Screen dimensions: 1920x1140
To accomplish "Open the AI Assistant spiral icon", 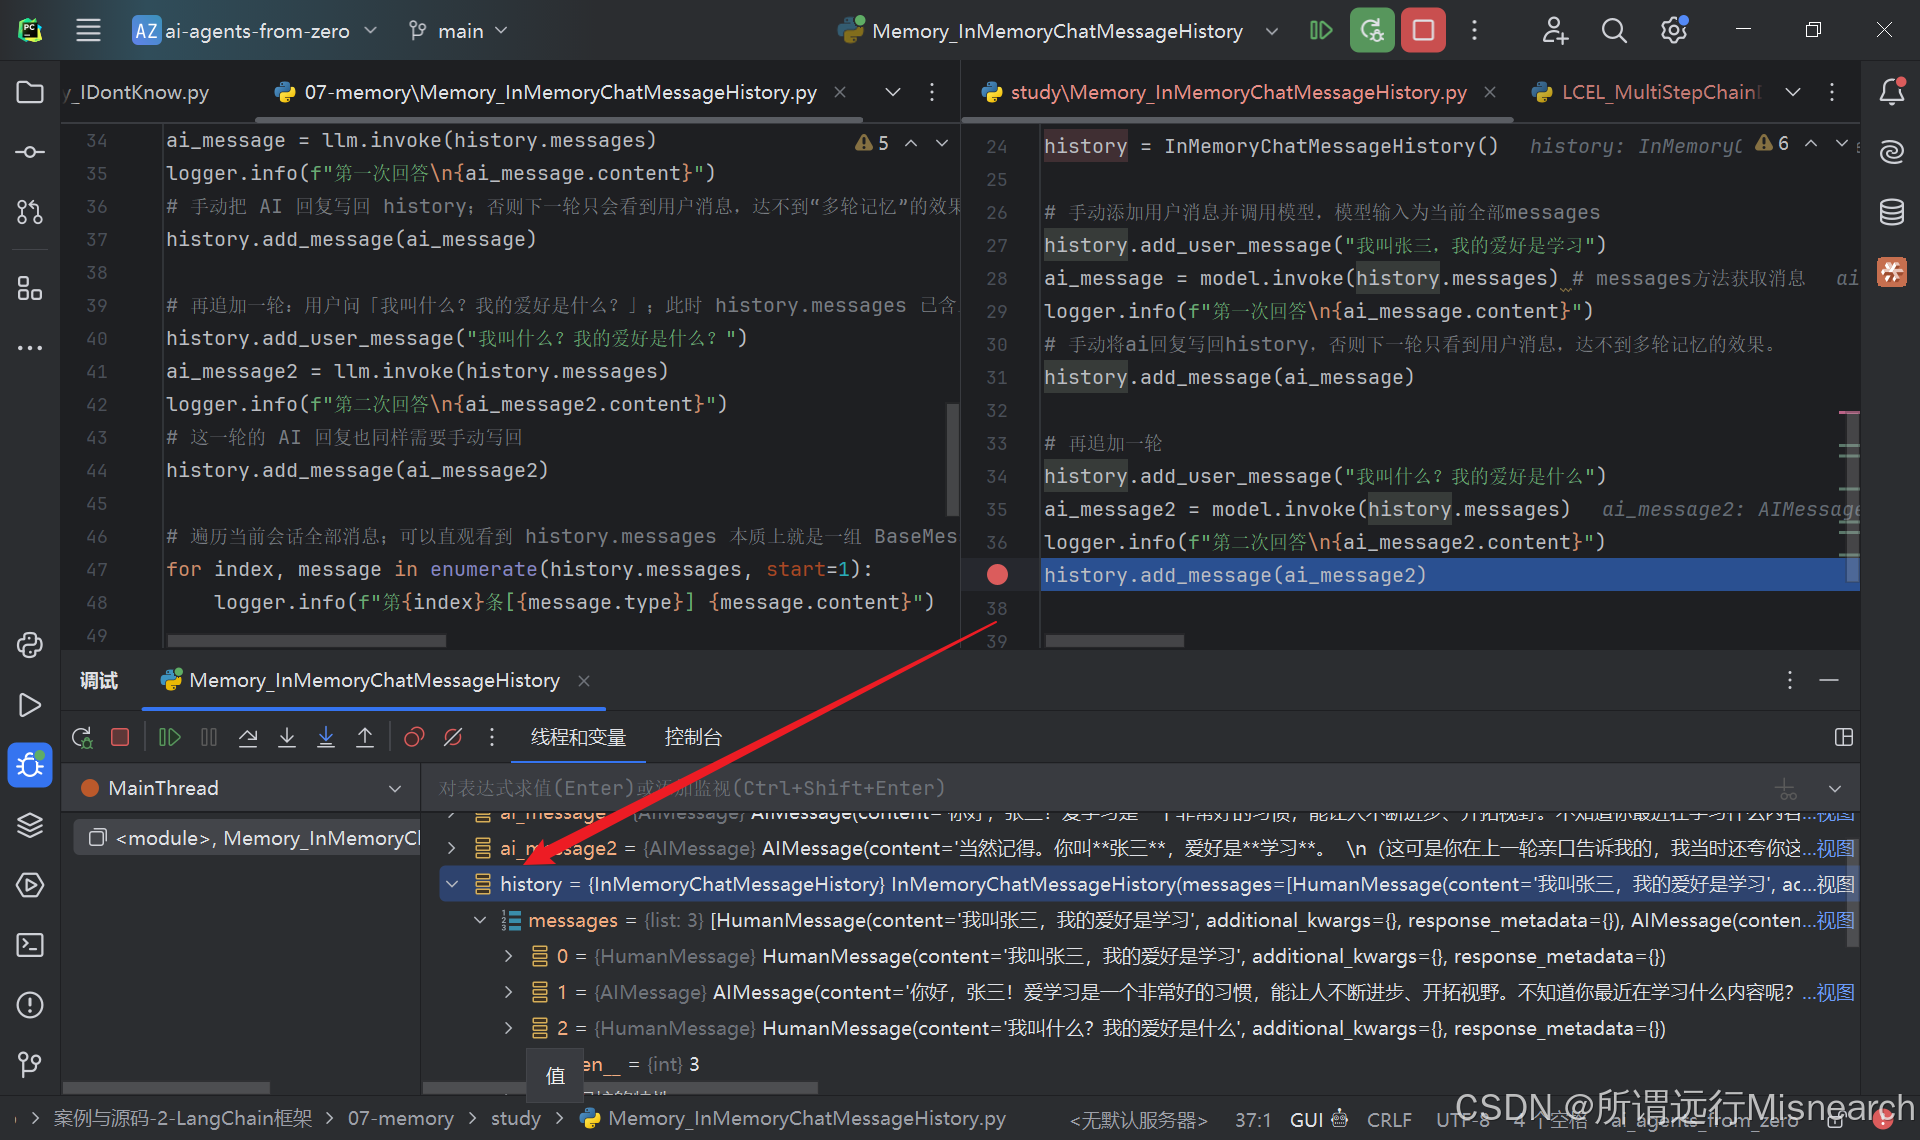I will click(x=1891, y=152).
